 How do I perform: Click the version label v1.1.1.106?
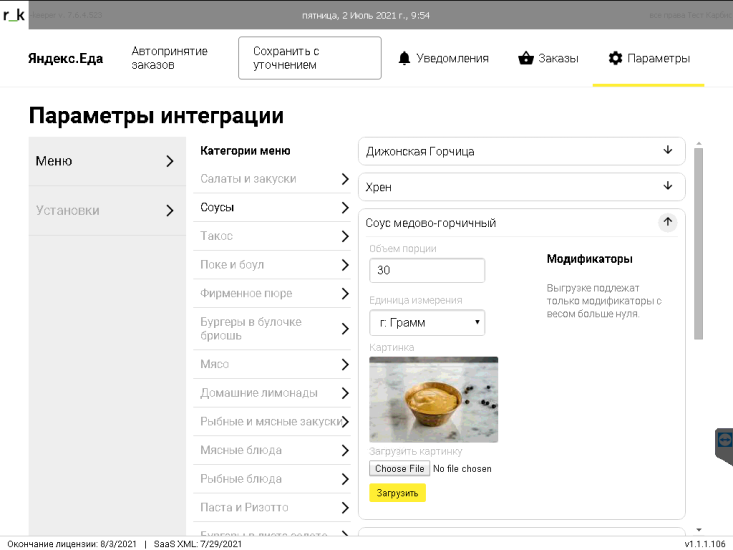click(705, 544)
